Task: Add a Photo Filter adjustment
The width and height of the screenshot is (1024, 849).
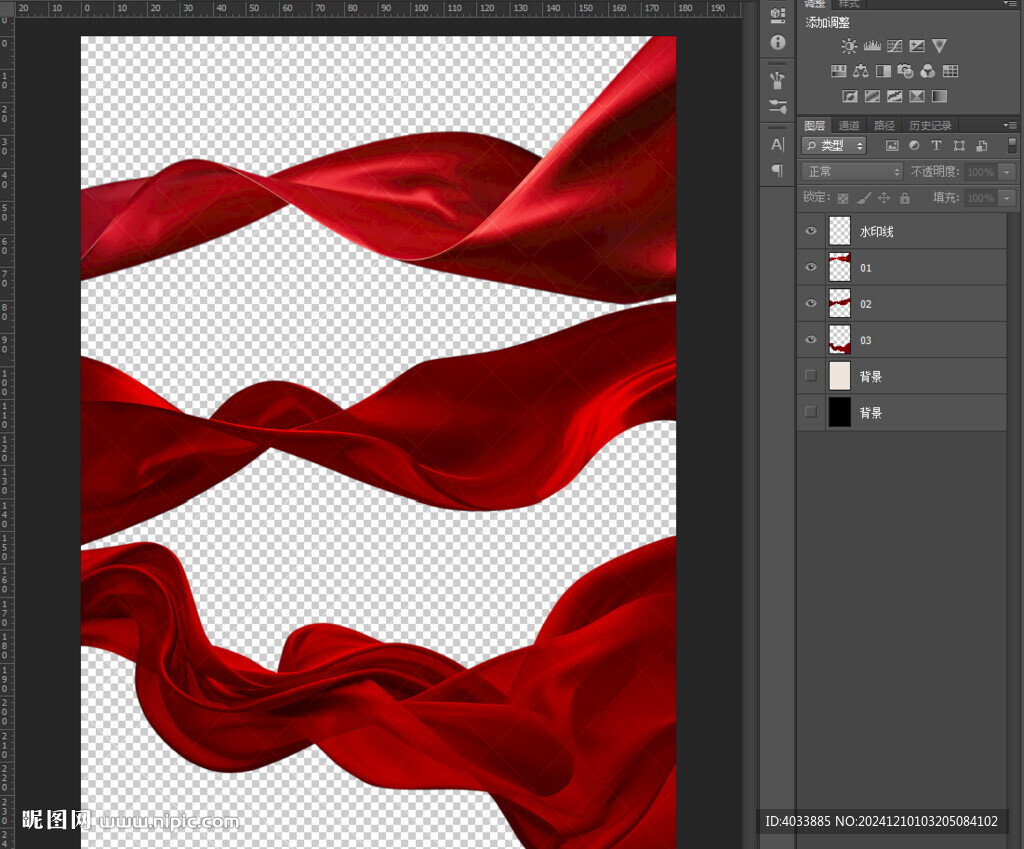Action: (905, 71)
